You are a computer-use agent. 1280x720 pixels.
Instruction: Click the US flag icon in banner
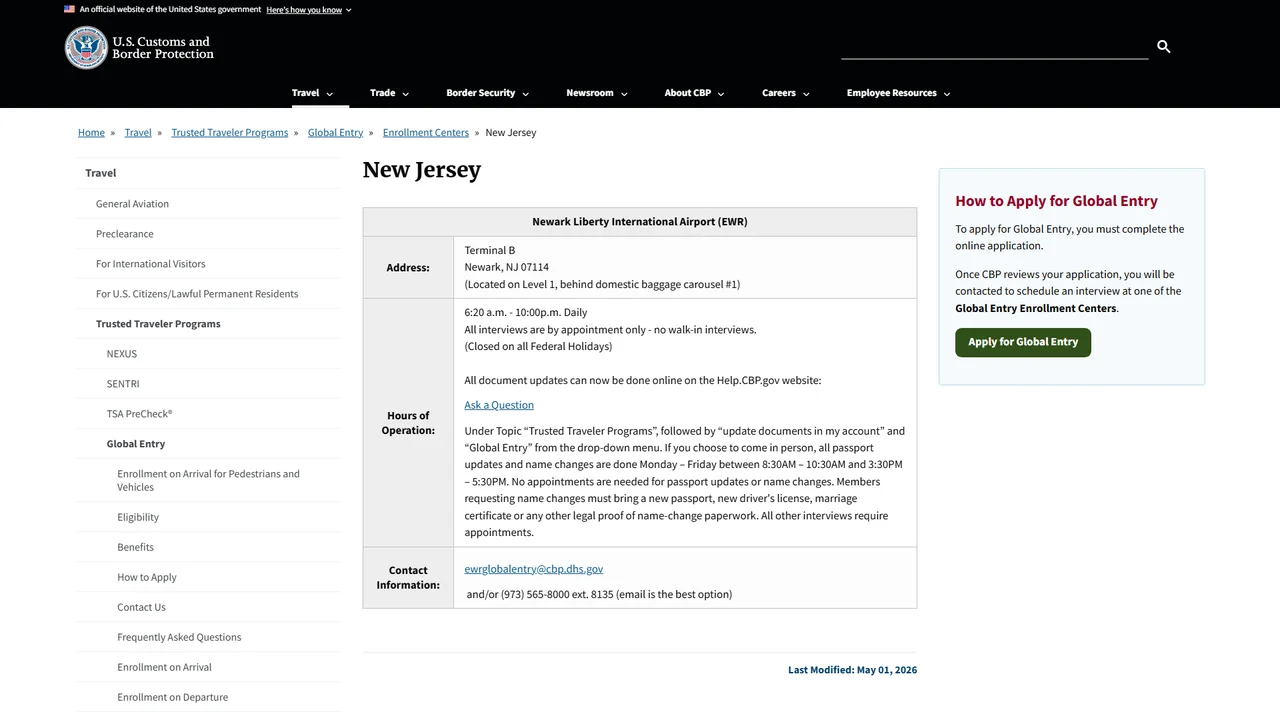[x=69, y=9]
